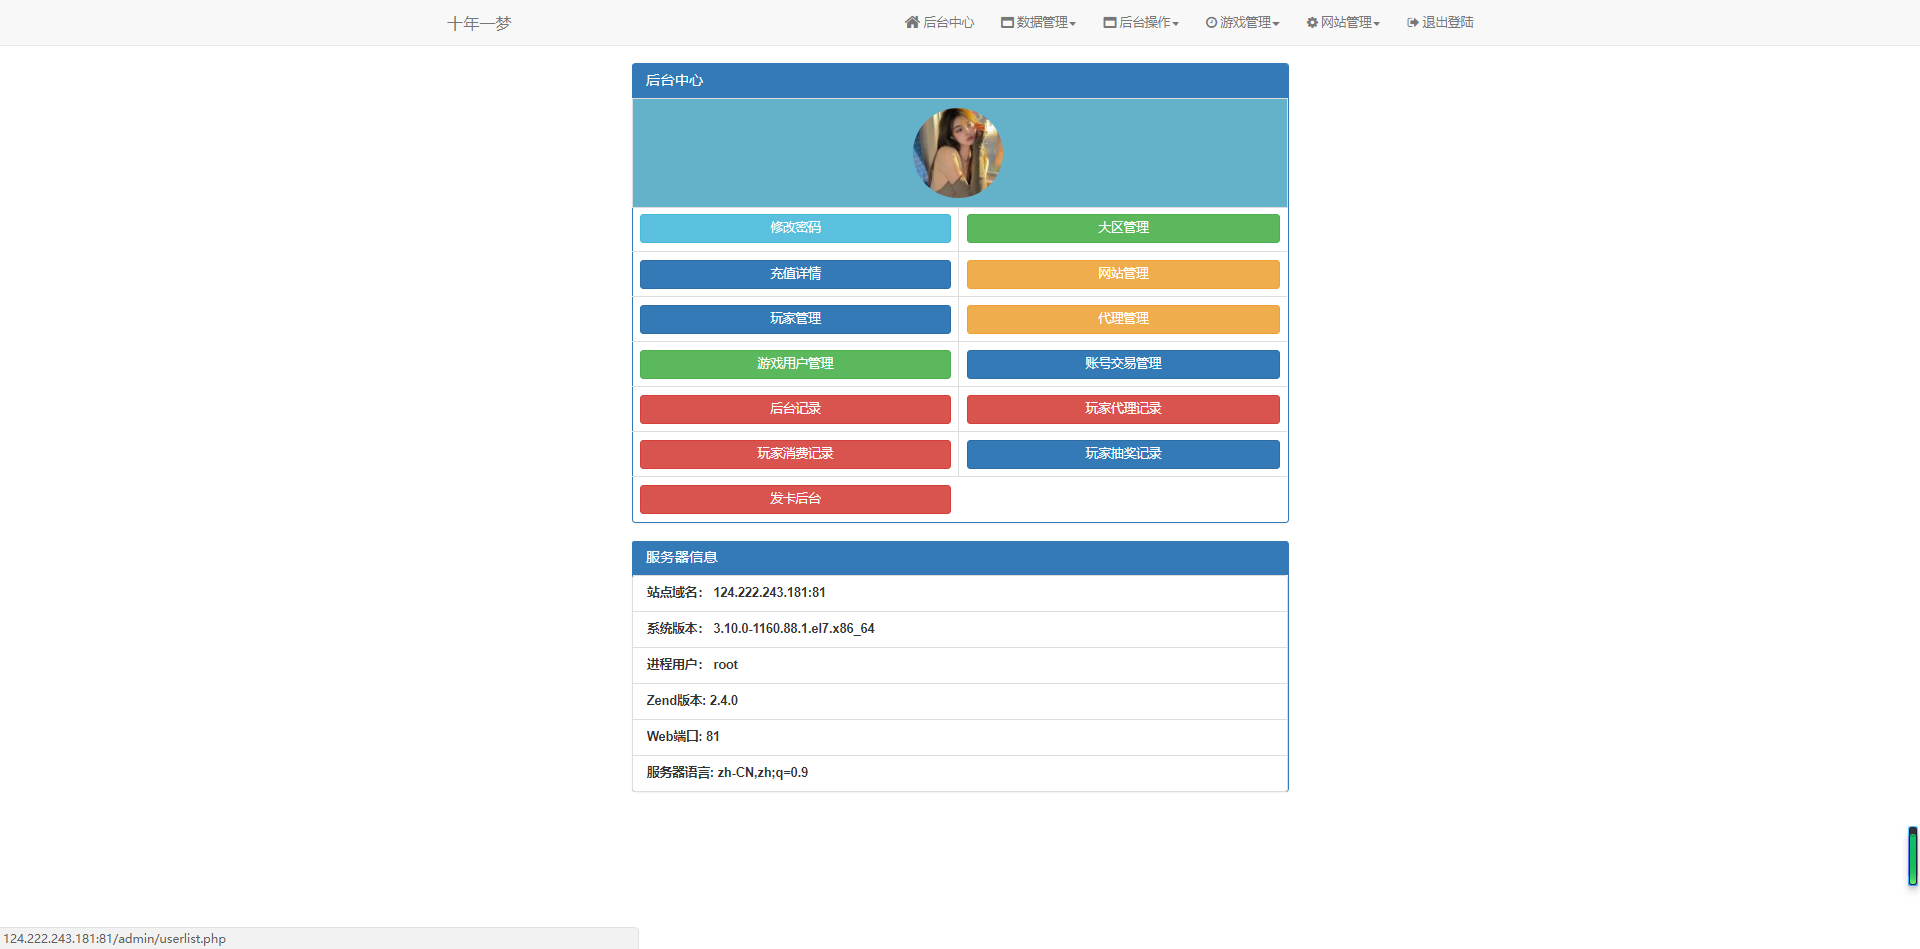Click the logout icon for 退出登陆

coord(1413,22)
